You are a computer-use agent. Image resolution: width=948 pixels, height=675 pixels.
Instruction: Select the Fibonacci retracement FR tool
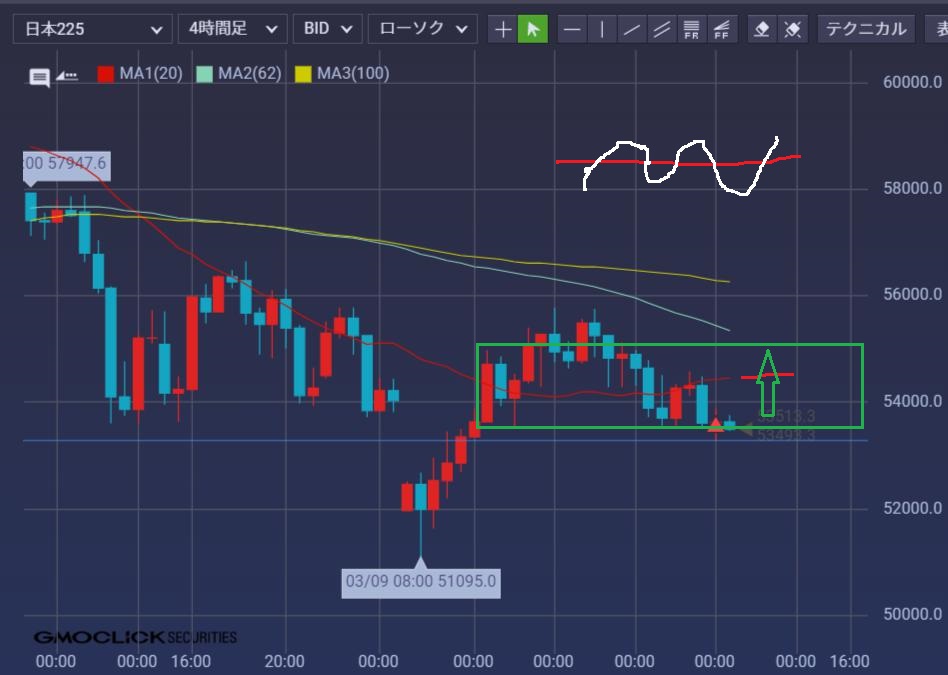(x=691, y=29)
